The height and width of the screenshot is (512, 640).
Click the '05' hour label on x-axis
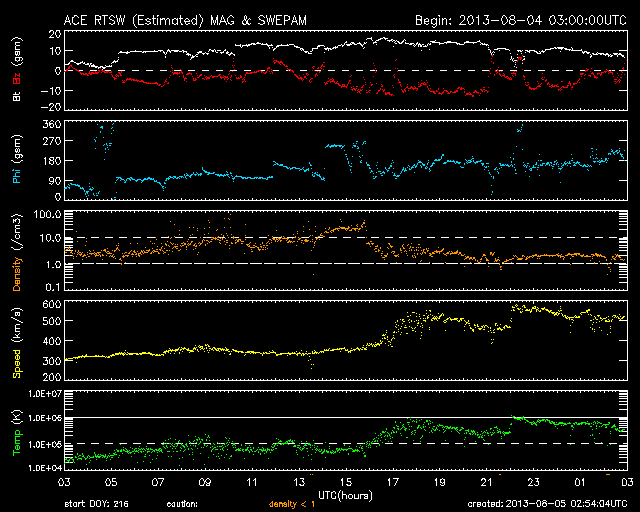[x=111, y=483]
